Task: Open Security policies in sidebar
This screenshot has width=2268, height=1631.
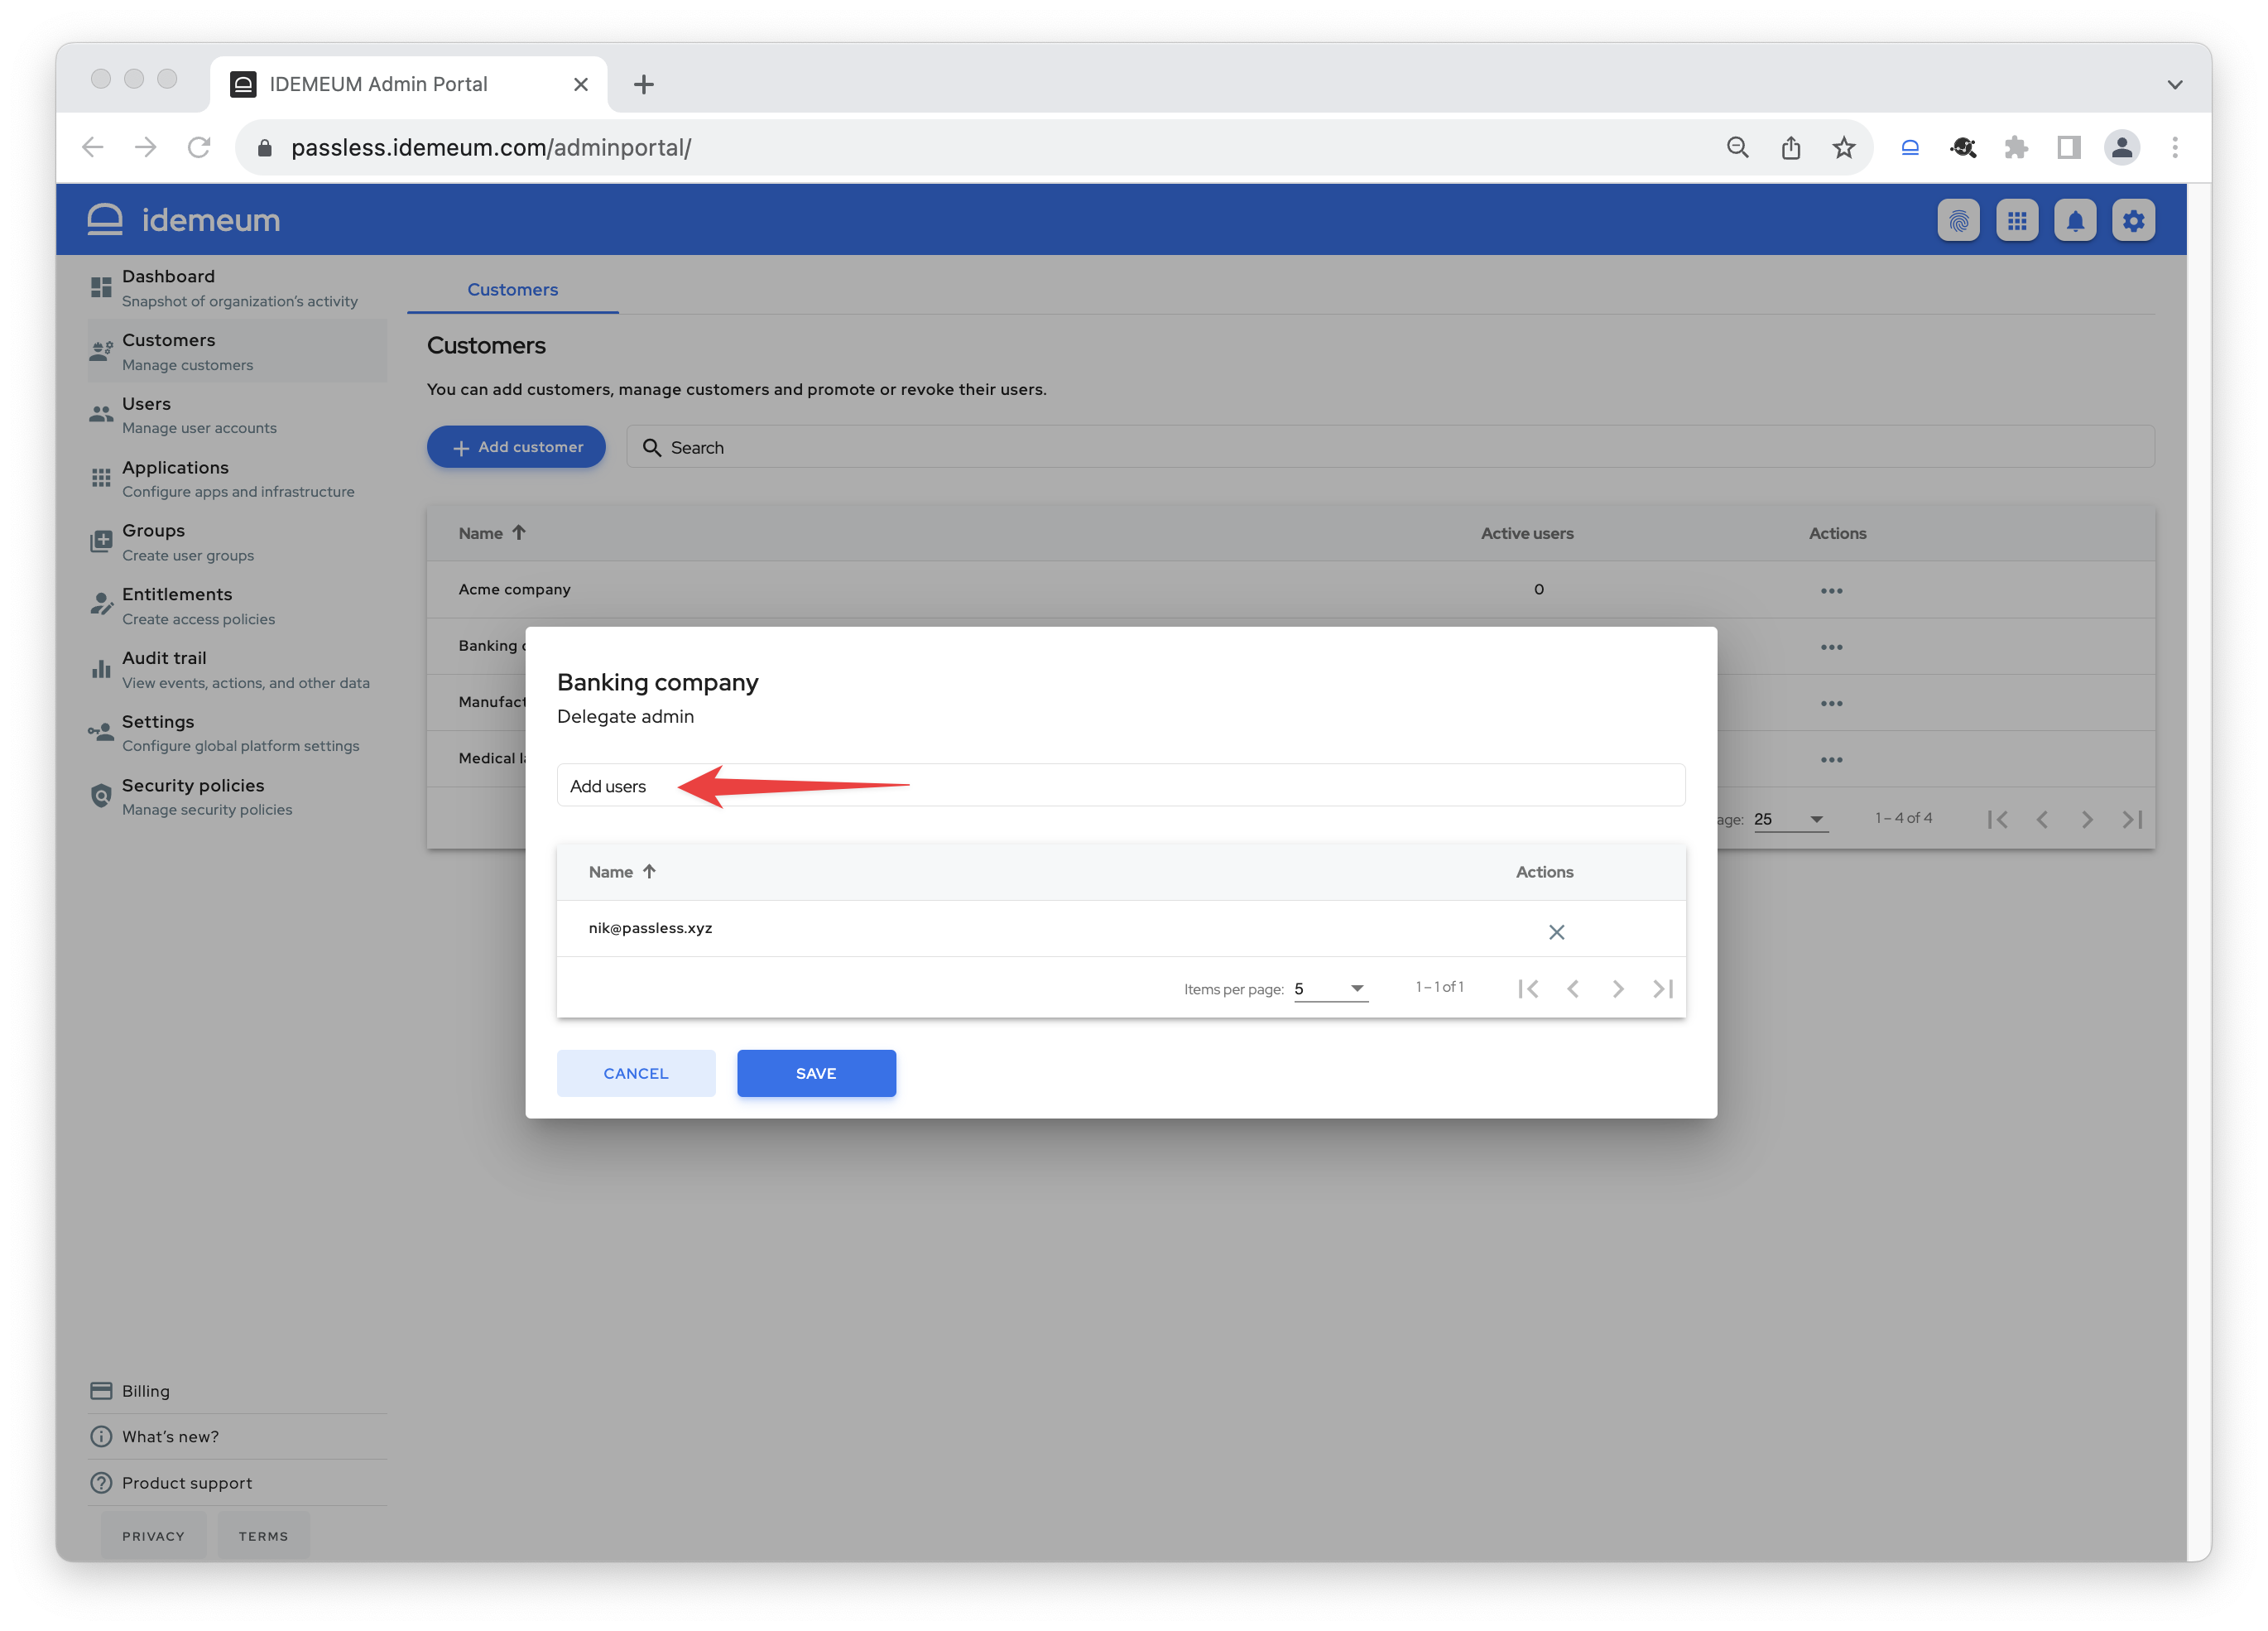Action: point(237,797)
